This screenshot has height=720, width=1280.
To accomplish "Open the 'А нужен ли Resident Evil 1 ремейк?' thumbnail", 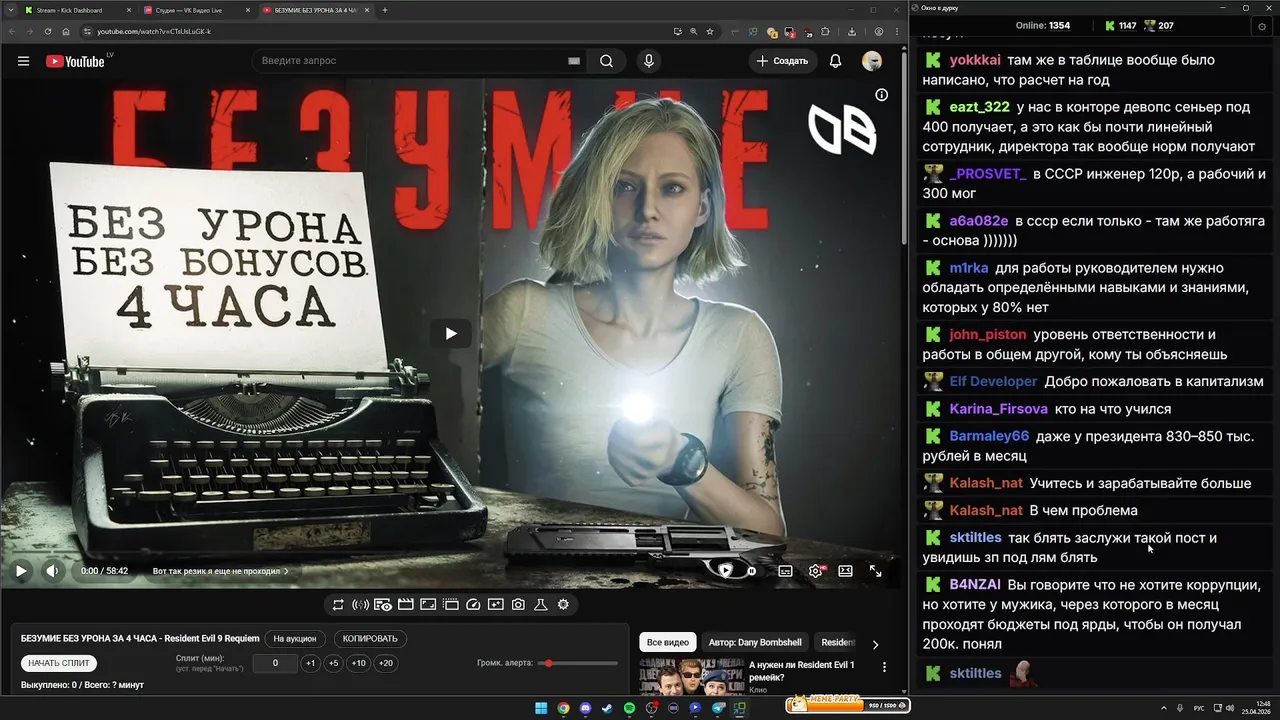I will click(690, 676).
